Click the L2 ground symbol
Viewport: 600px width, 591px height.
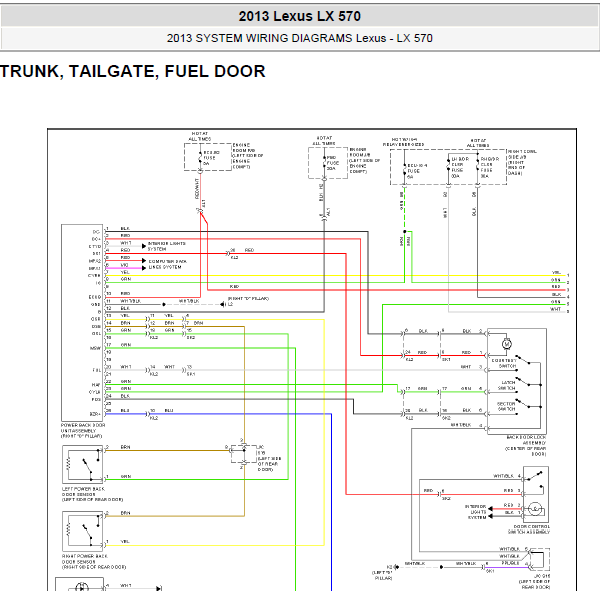(225, 304)
